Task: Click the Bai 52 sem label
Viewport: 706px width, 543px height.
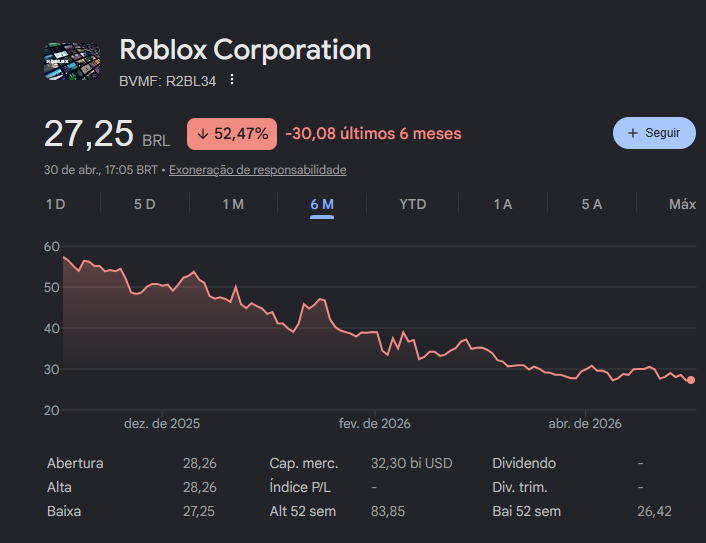Action: tap(527, 511)
